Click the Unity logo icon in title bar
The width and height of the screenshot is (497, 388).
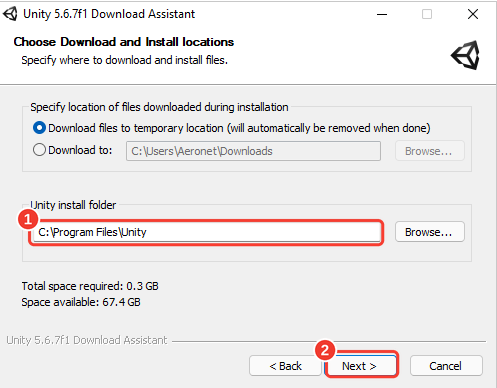(10, 14)
